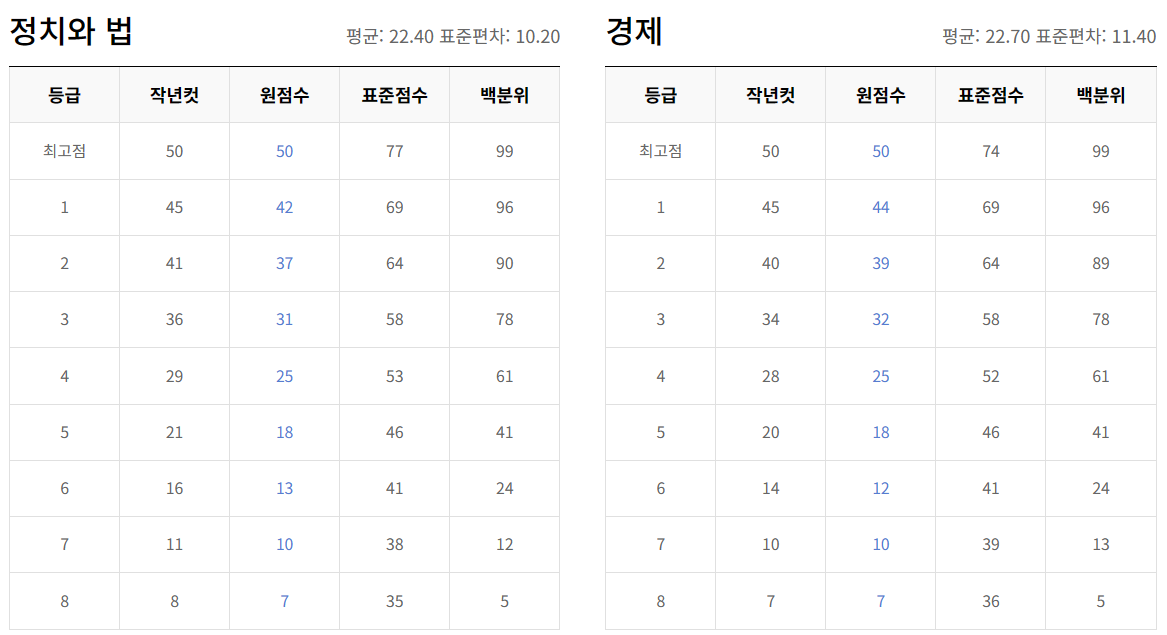Select 작년컷 '34' in 경제 grade 3

pyautogui.click(x=770, y=319)
